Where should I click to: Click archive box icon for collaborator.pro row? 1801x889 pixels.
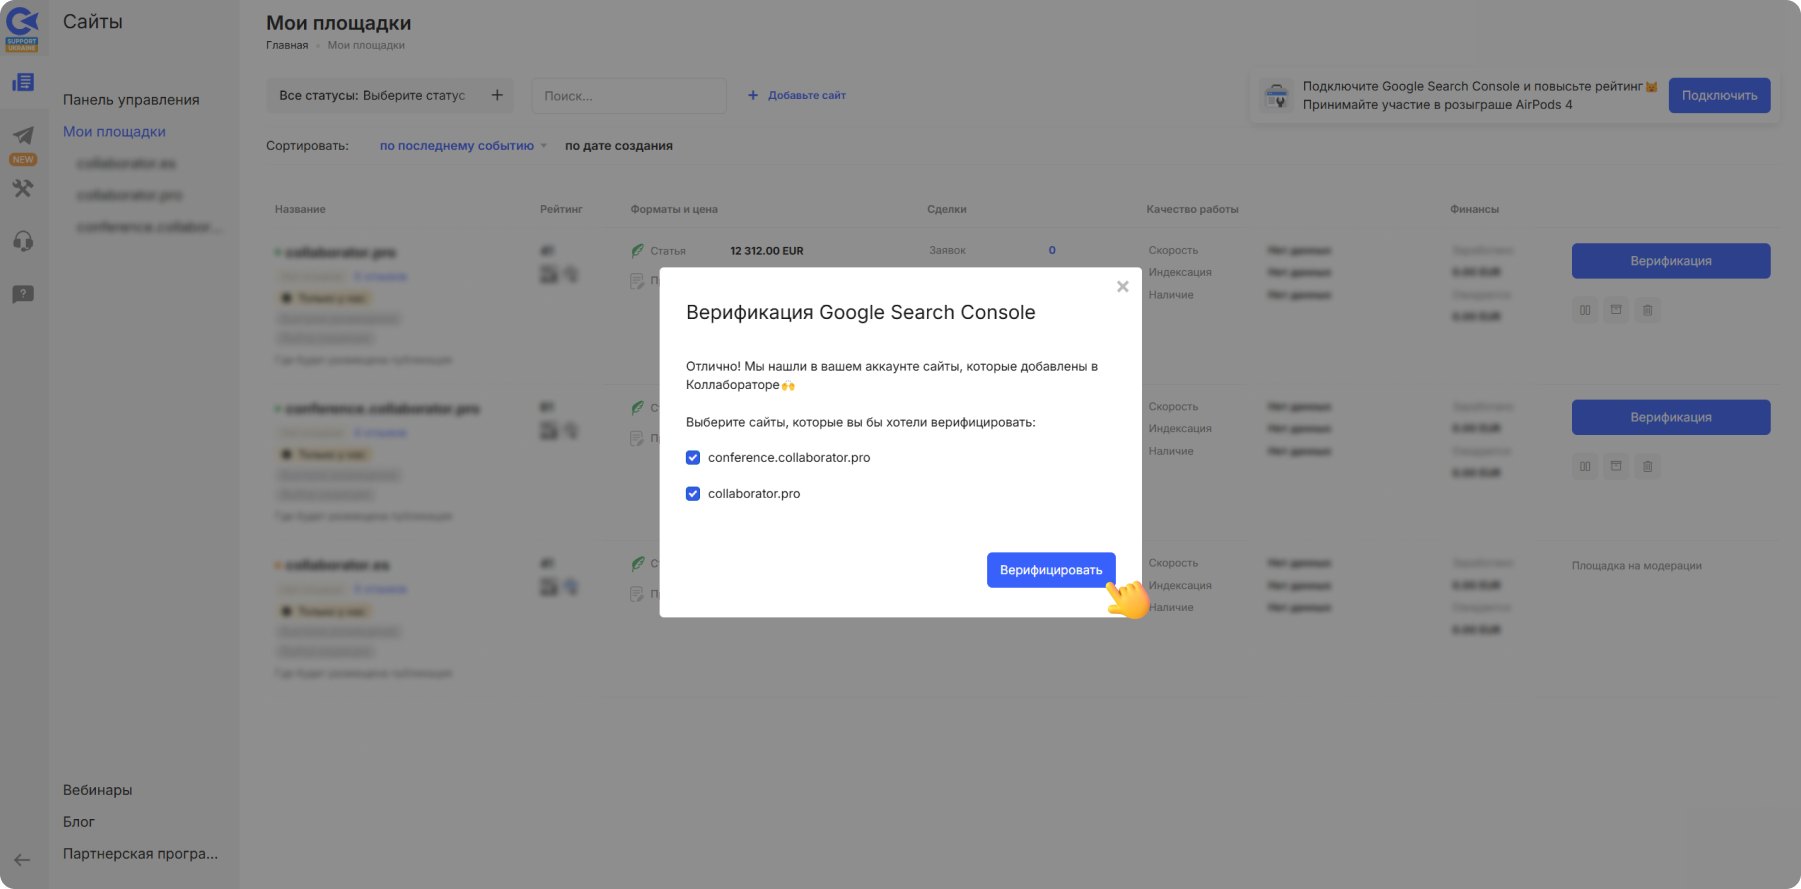1616,310
